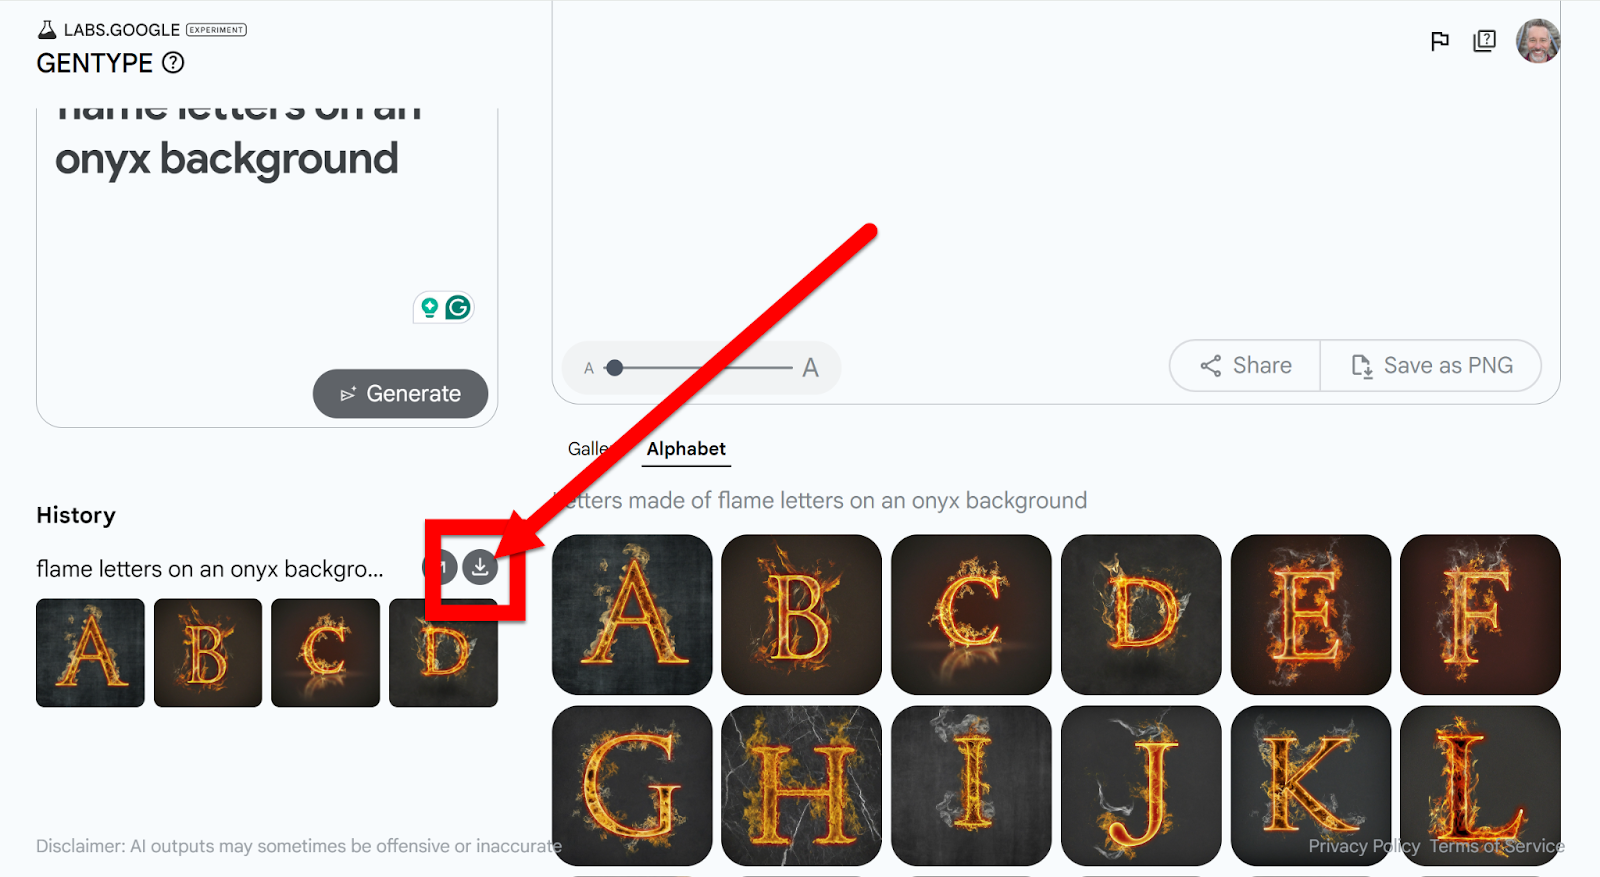Open history thumbnail of letter B

(208, 653)
